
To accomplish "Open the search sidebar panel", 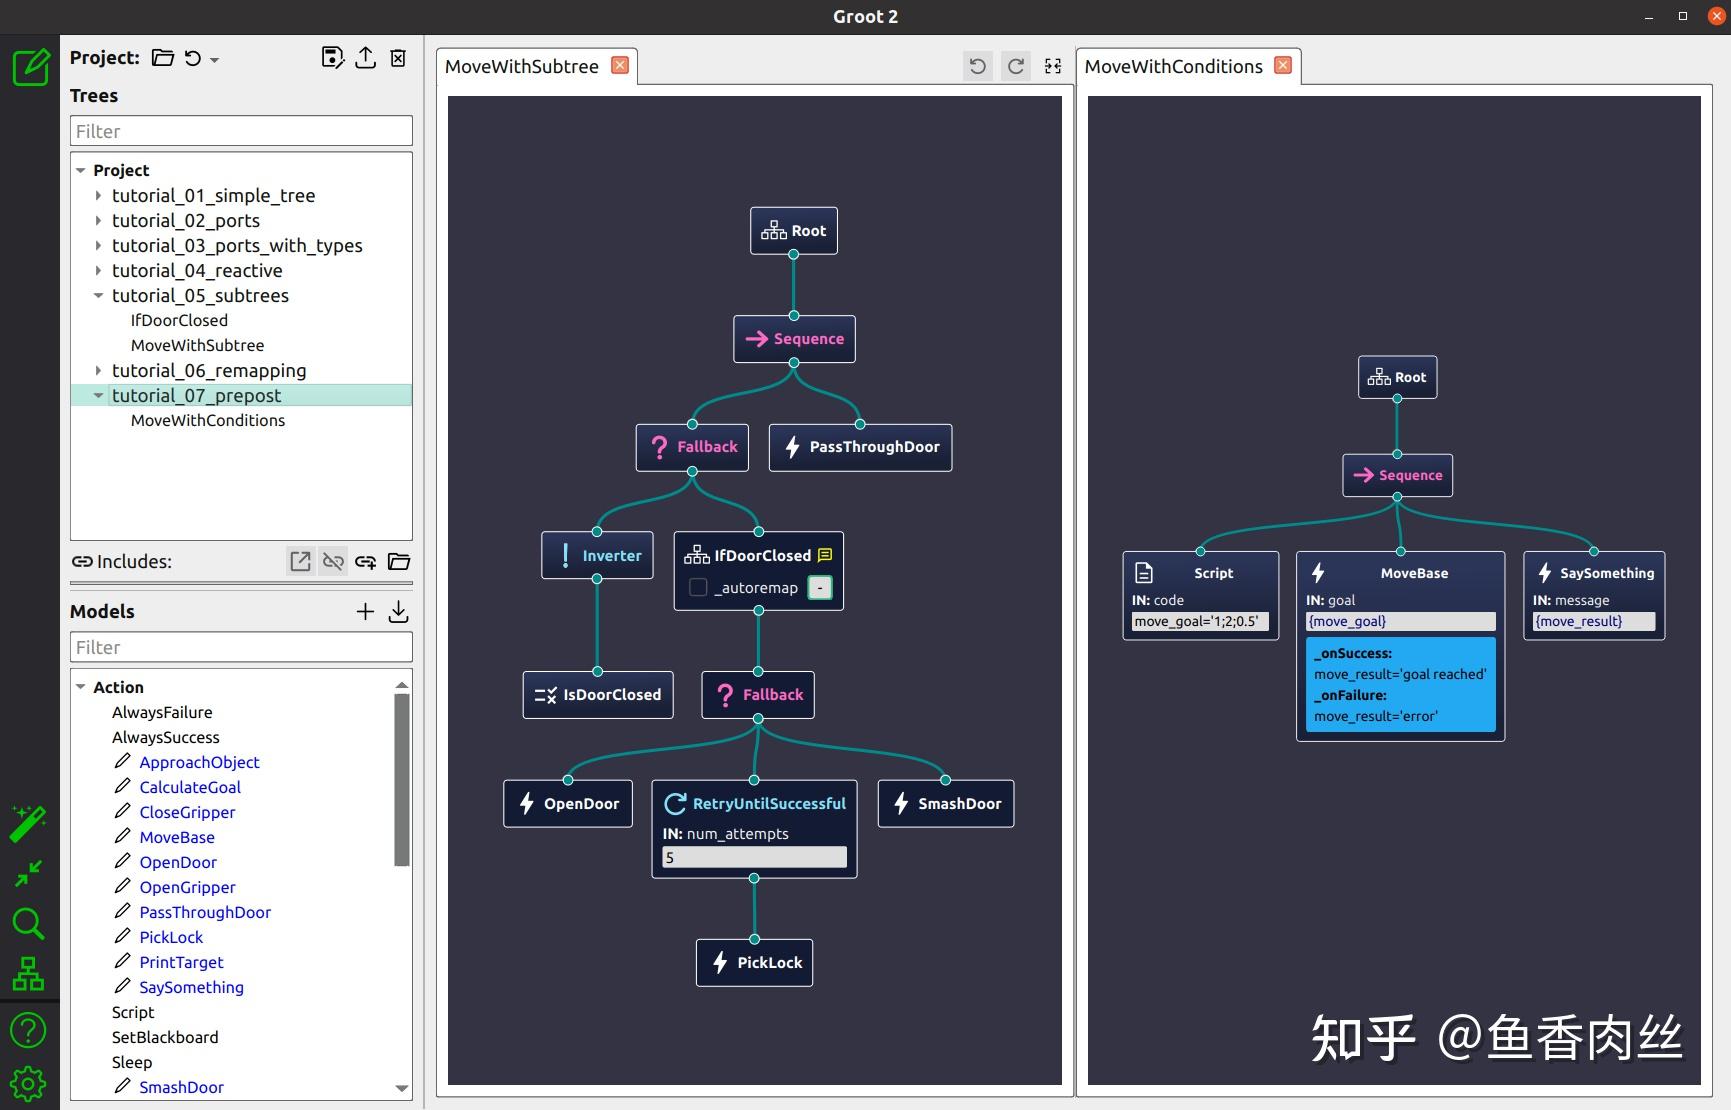I will 28,924.
